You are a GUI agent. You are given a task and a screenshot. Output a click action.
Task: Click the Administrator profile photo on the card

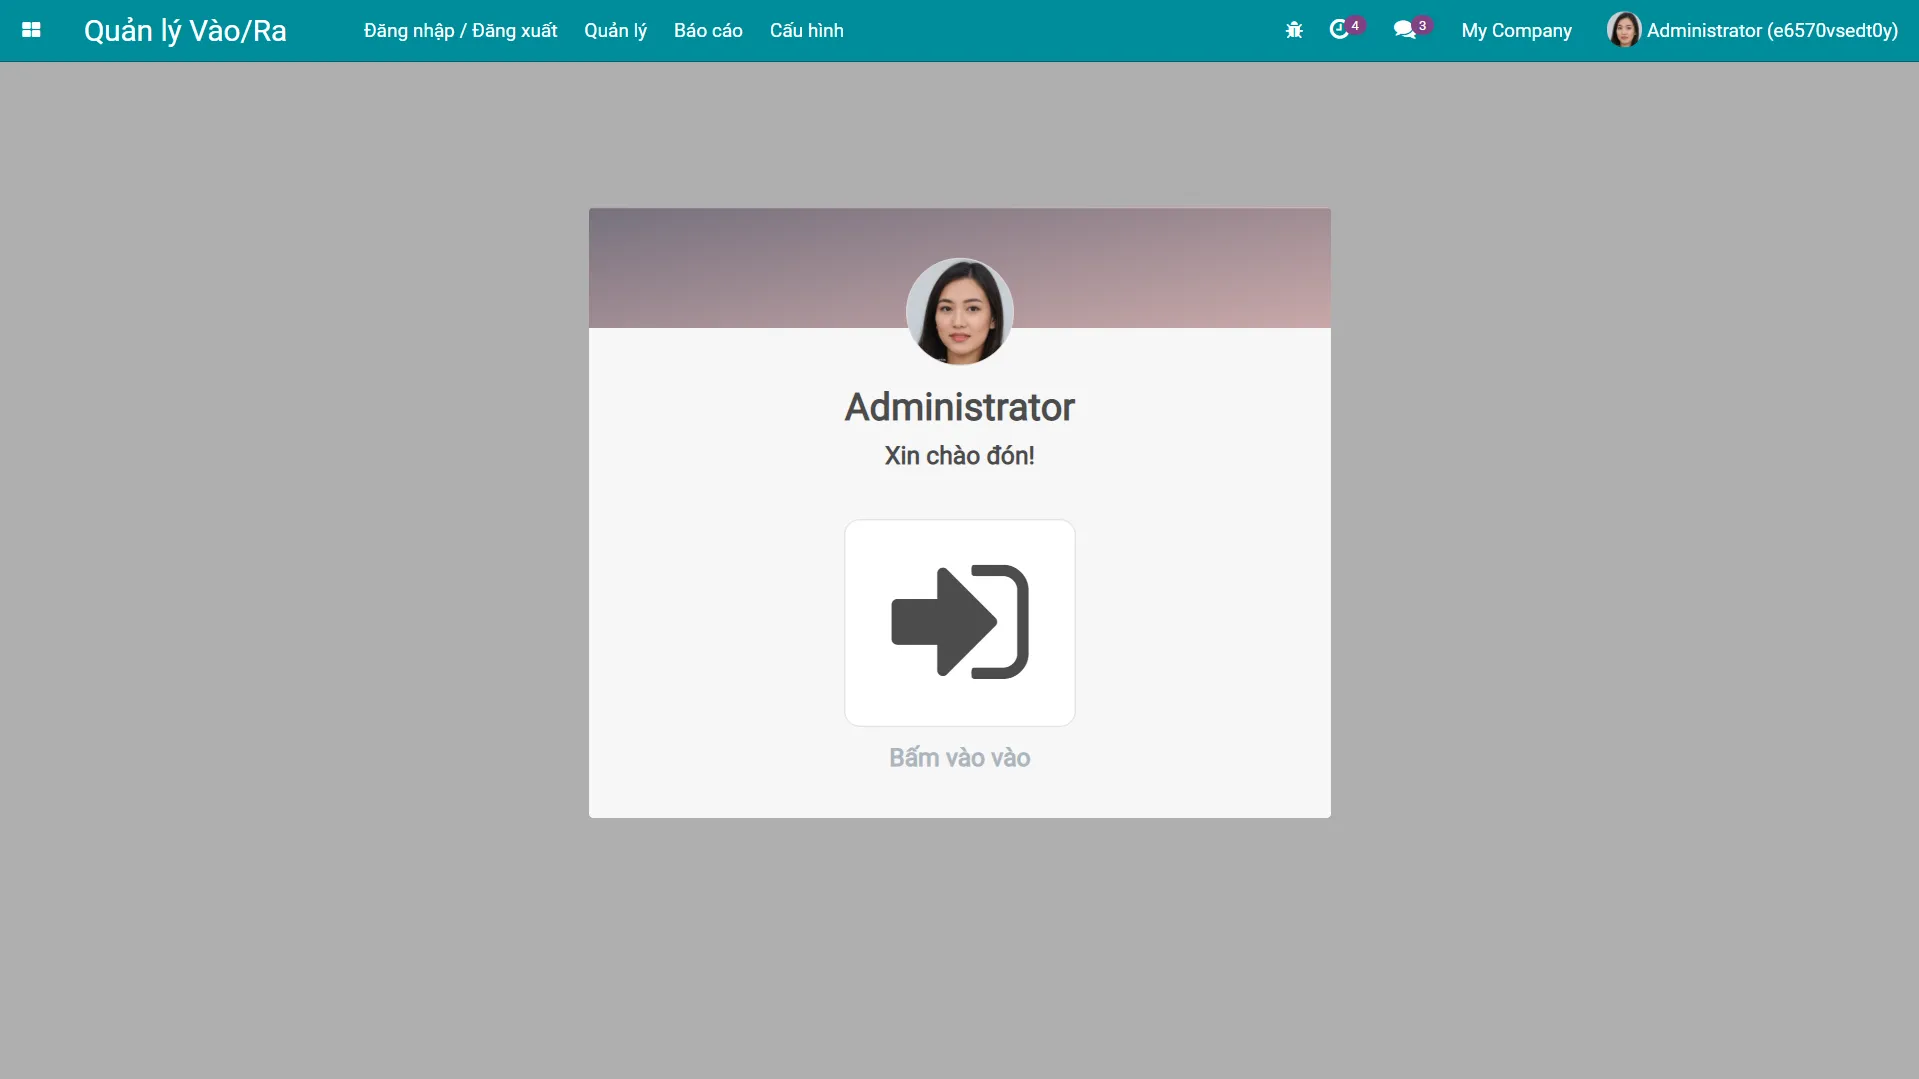click(x=959, y=311)
